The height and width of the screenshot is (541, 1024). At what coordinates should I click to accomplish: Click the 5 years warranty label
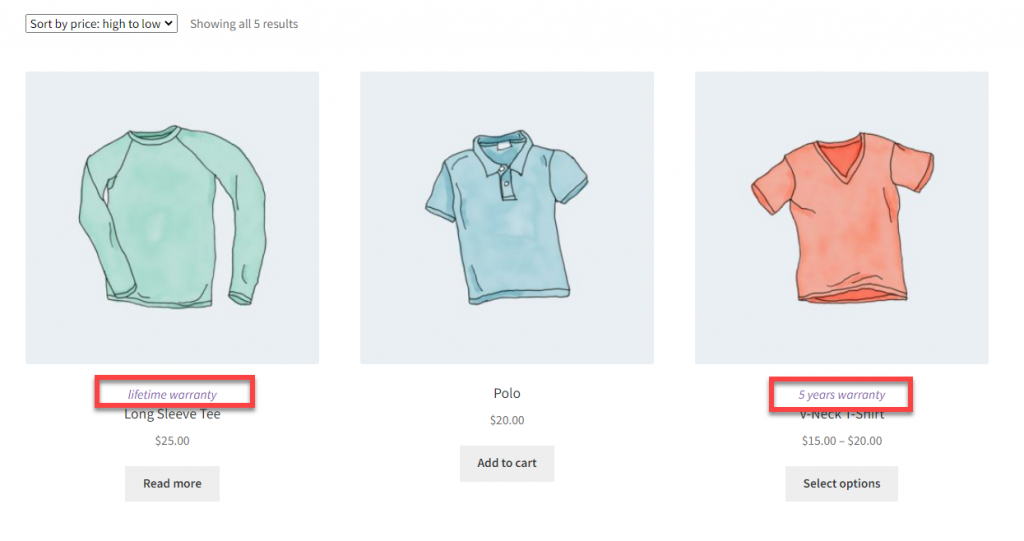click(x=842, y=395)
